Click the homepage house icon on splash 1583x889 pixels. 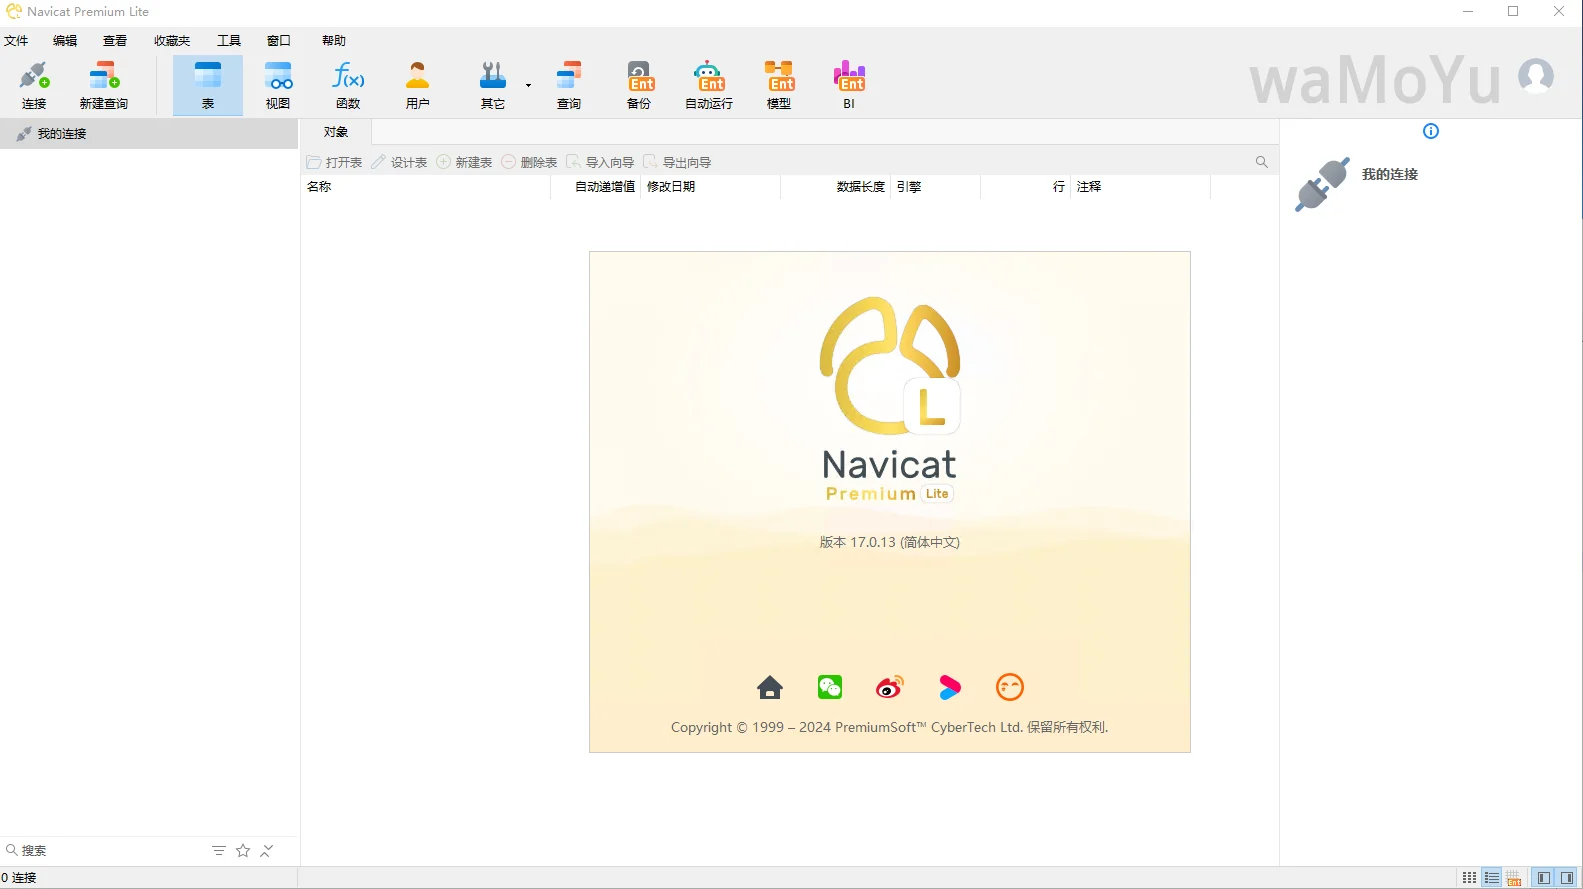click(x=770, y=687)
